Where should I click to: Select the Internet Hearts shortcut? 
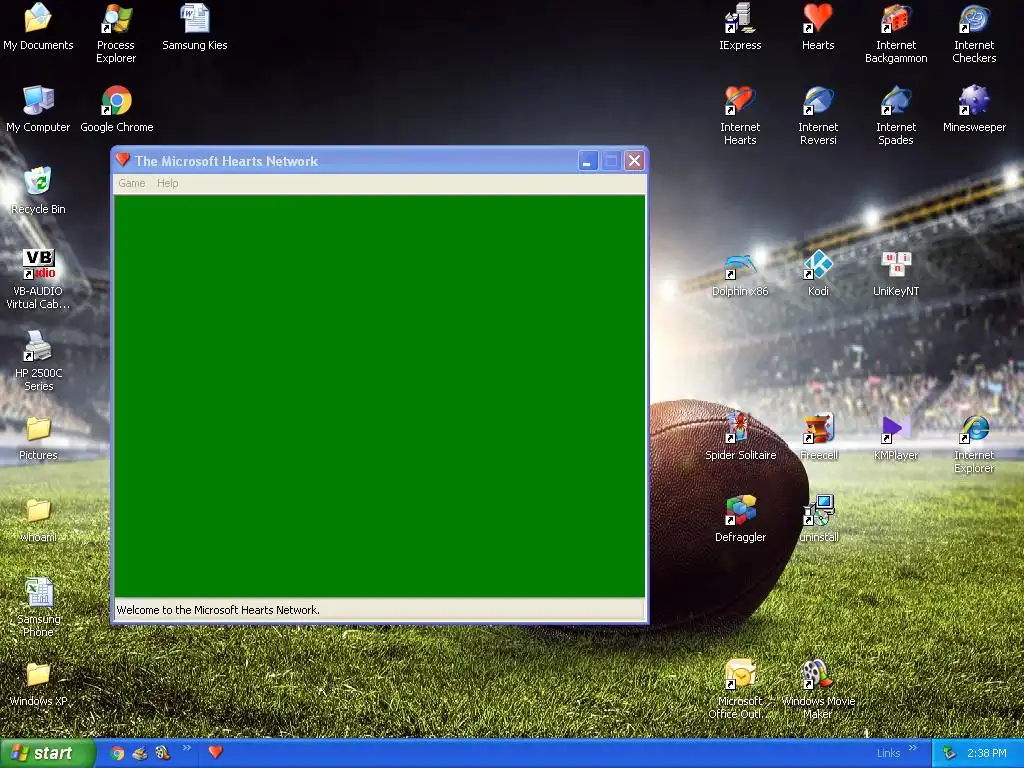click(740, 116)
